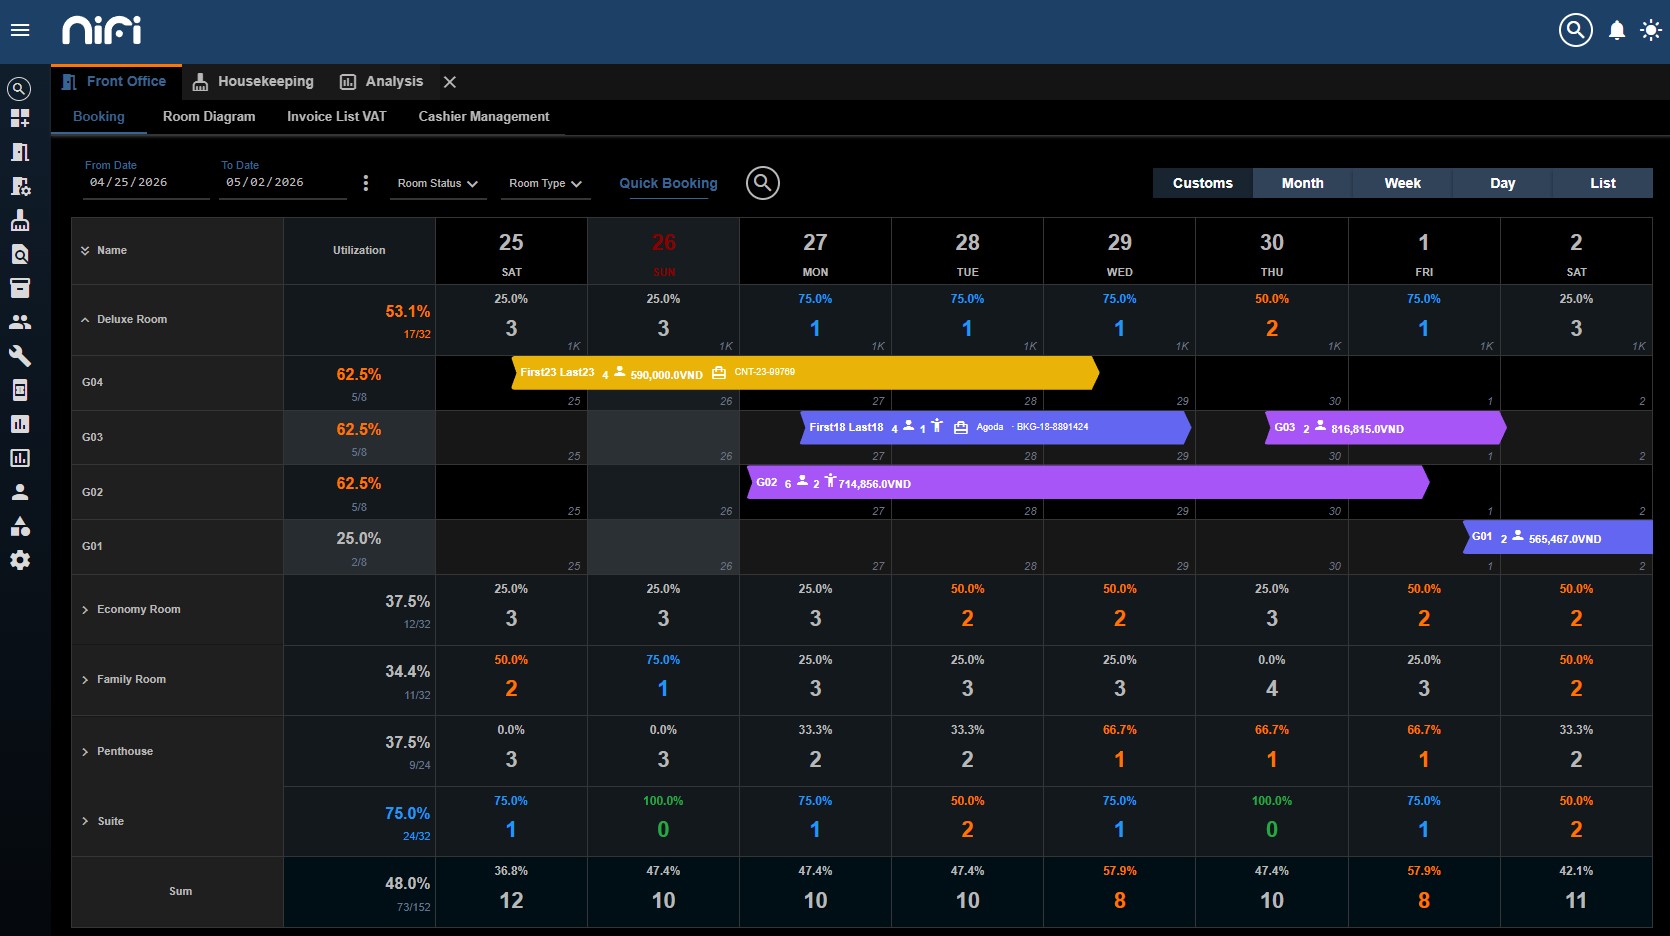
Task: Open three-dot options next to dates
Action: point(366,183)
